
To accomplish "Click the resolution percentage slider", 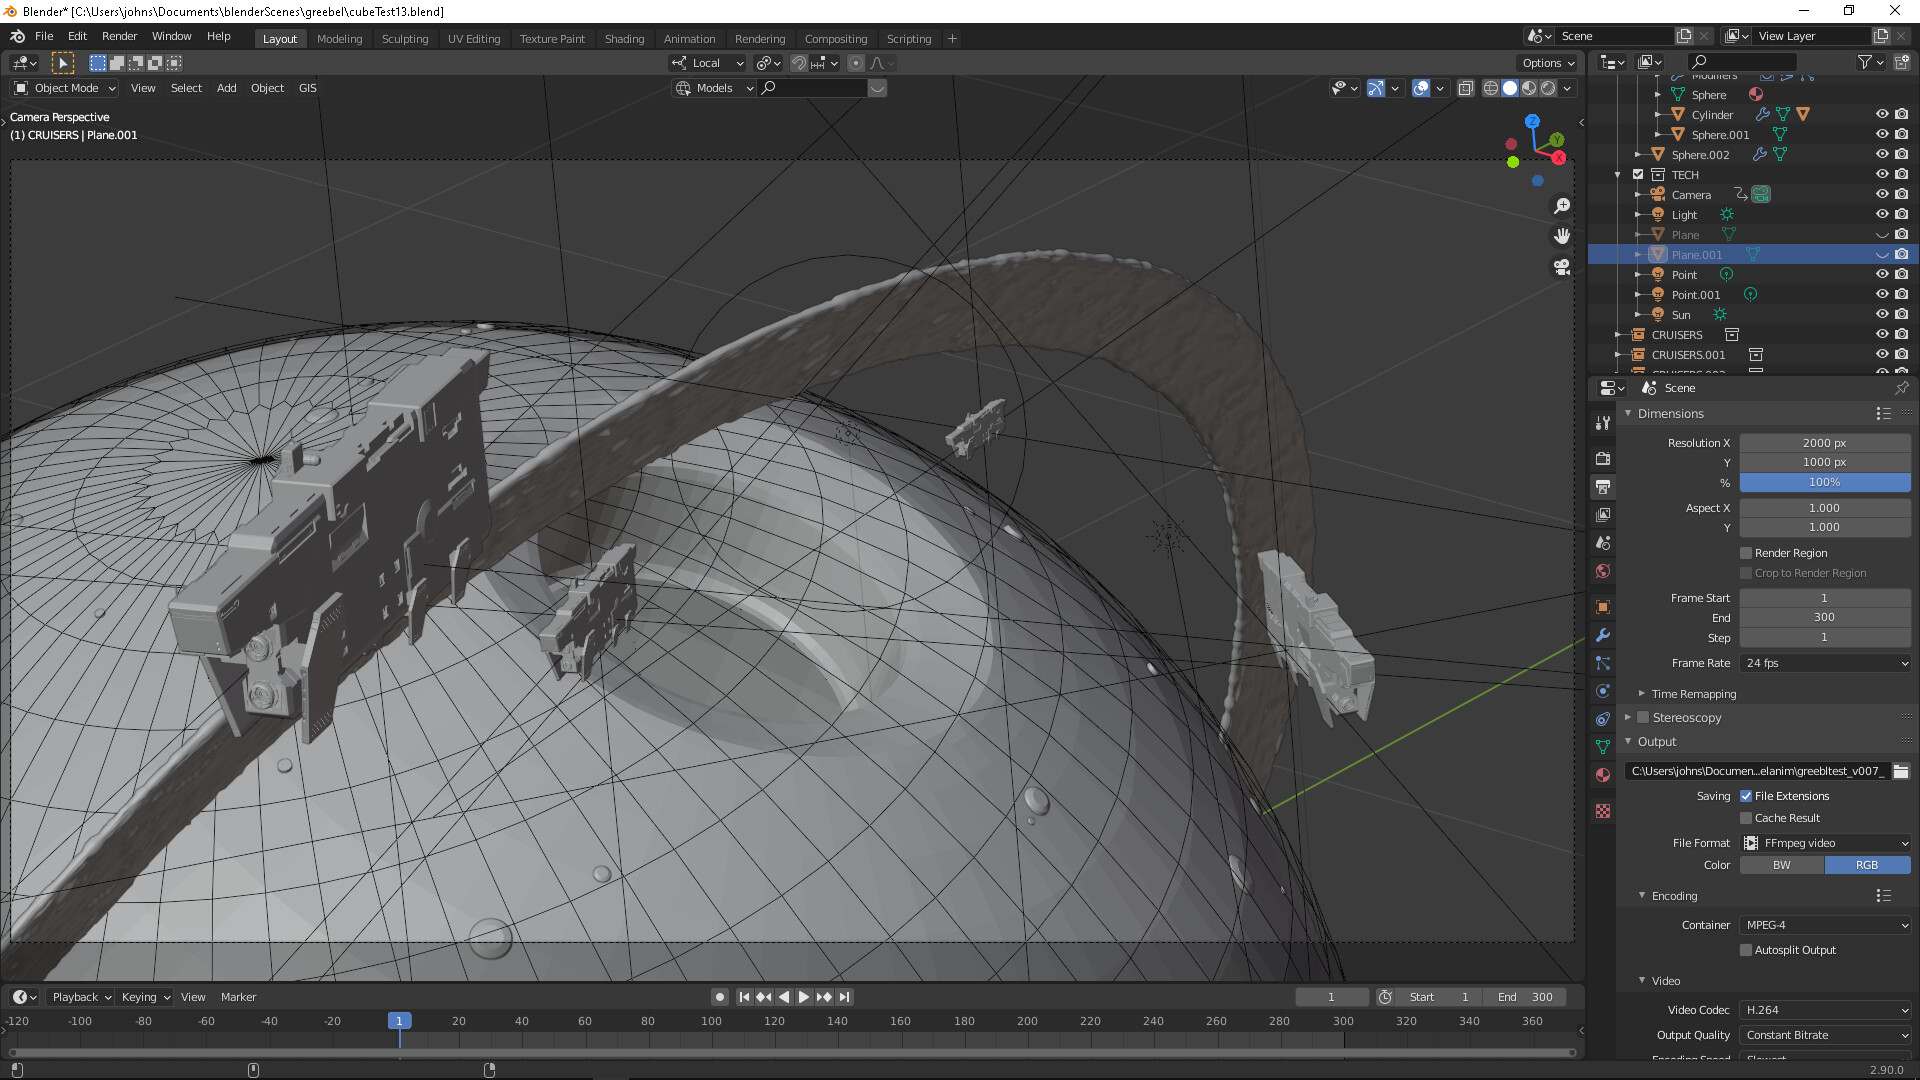I will click(x=1824, y=482).
